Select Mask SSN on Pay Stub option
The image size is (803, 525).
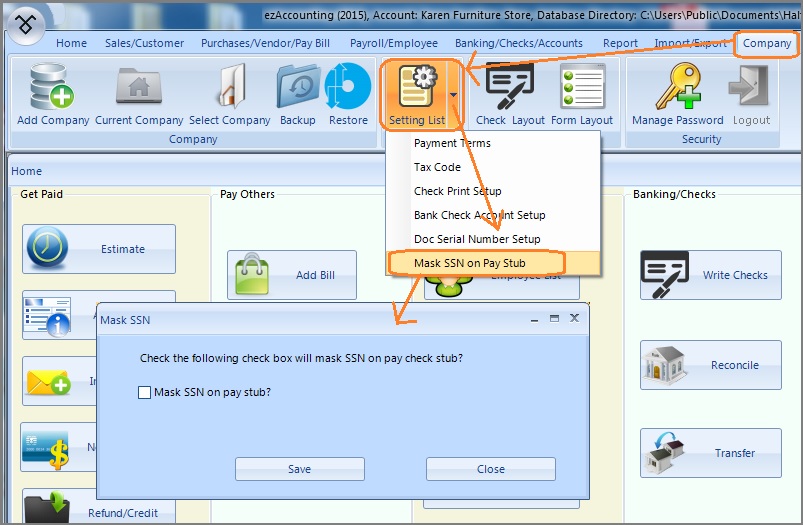pyautogui.click(x=469, y=263)
